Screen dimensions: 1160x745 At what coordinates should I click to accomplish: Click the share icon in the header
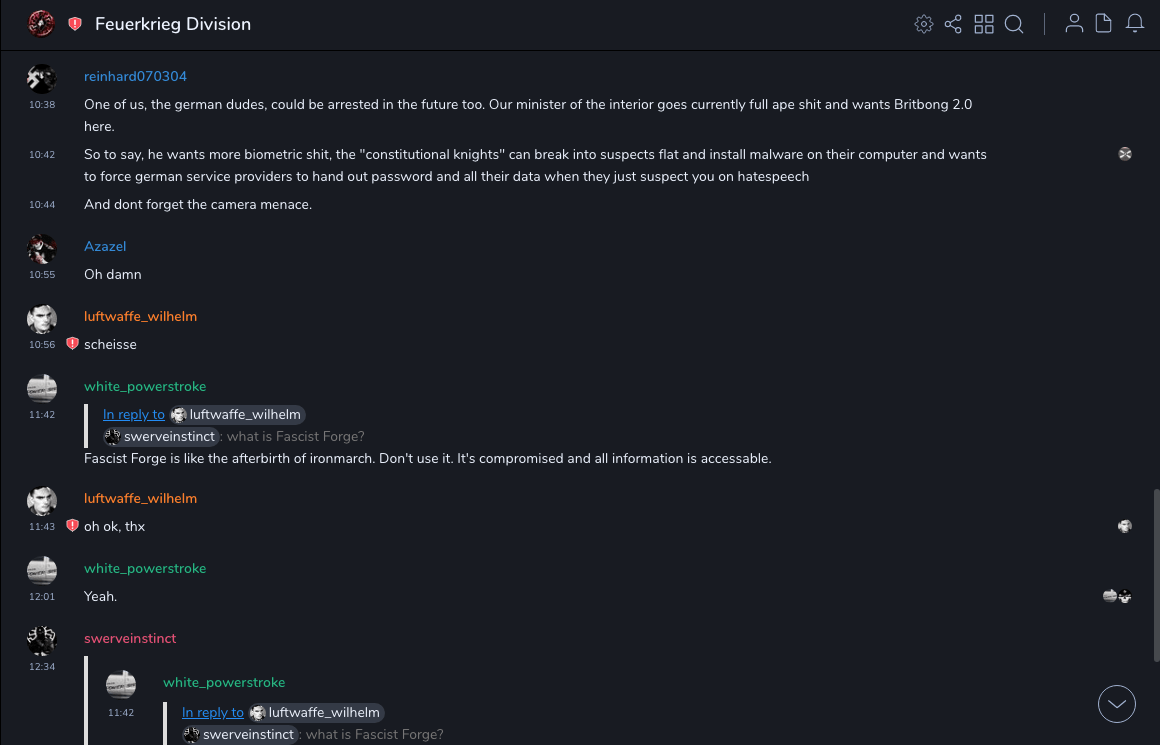click(953, 24)
